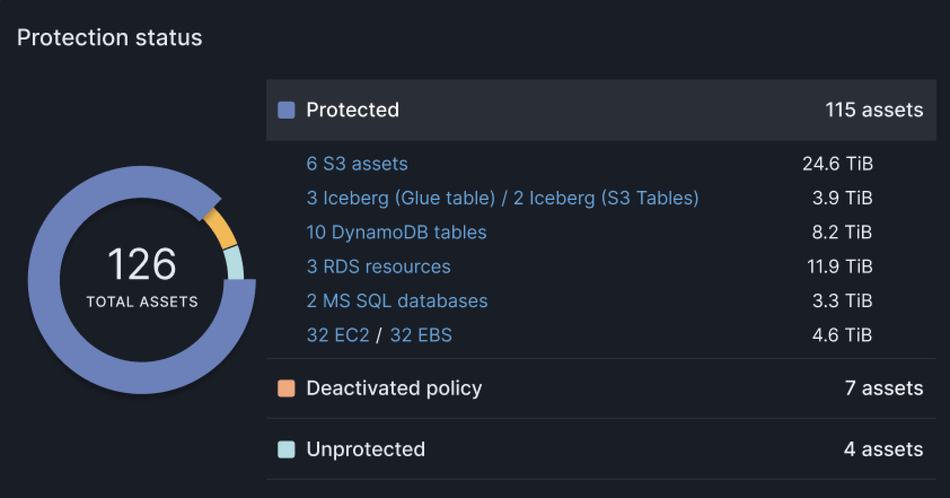Image resolution: width=950 pixels, height=498 pixels.
Task: Open the 3 RDS resources link
Action: [378, 267]
